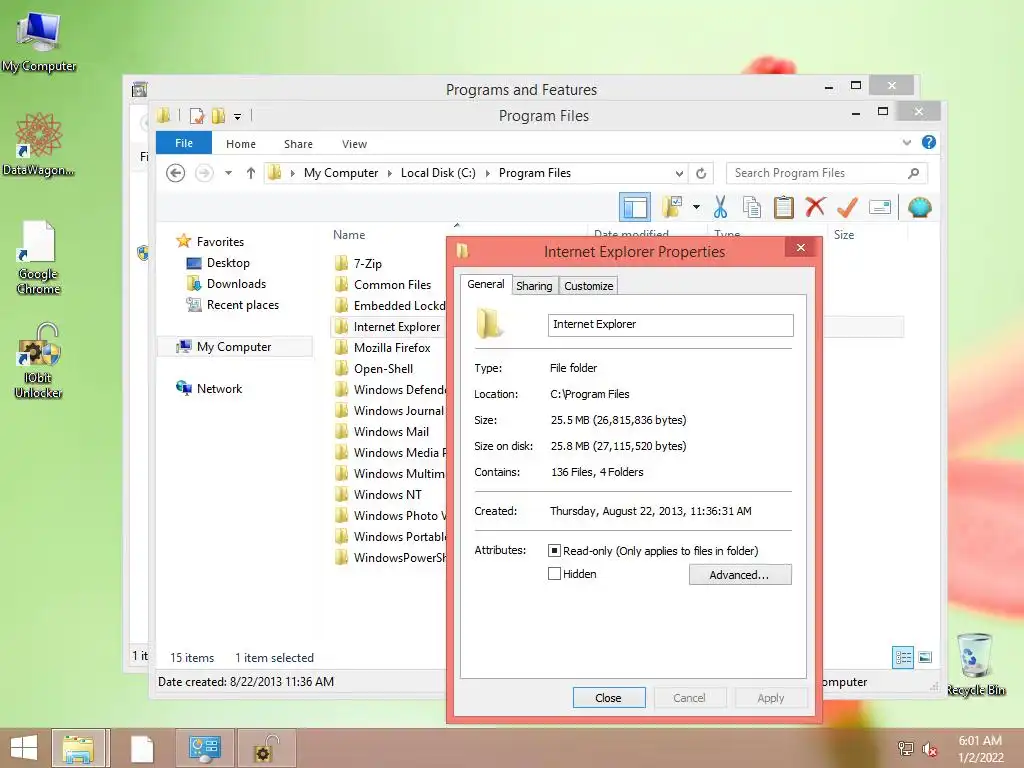This screenshot has height=768, width=1024.
Task: Open the File ribbon tab
Action: pyautogui.click(x=184, y=143)
